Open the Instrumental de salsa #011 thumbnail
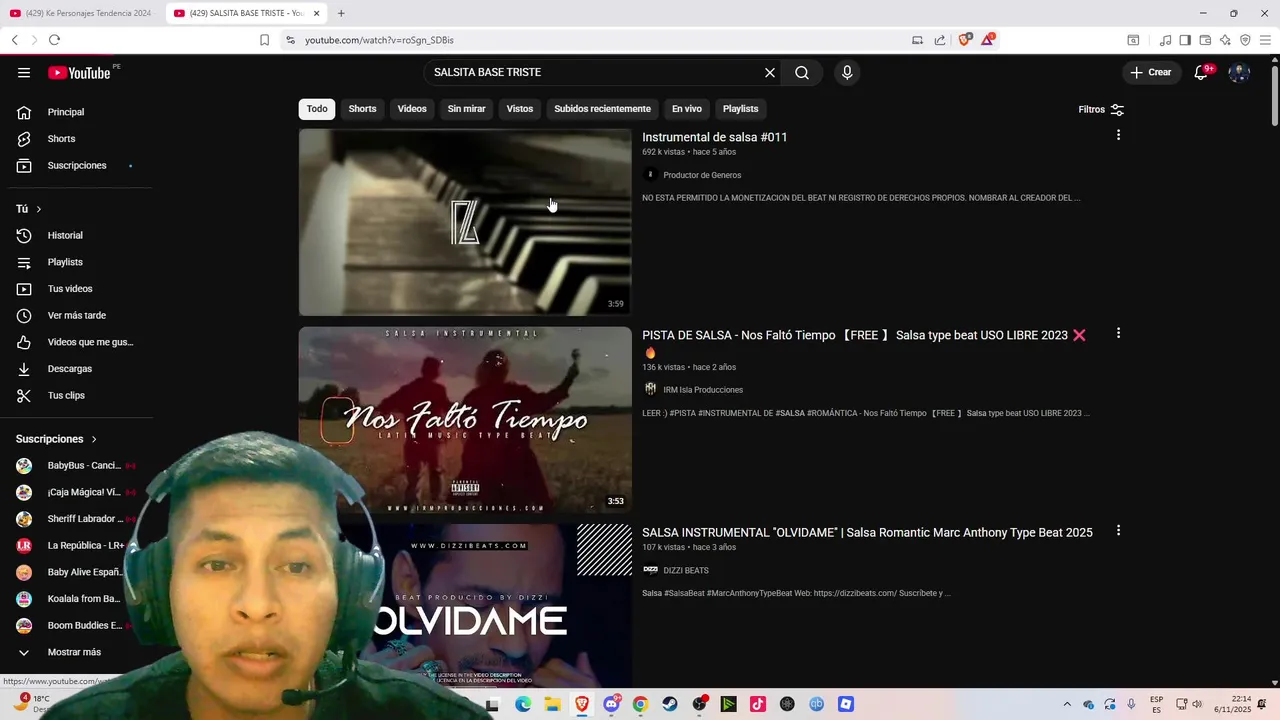Screen dimensions: 1280x720 pyautogui.click(x=465, y=222)
